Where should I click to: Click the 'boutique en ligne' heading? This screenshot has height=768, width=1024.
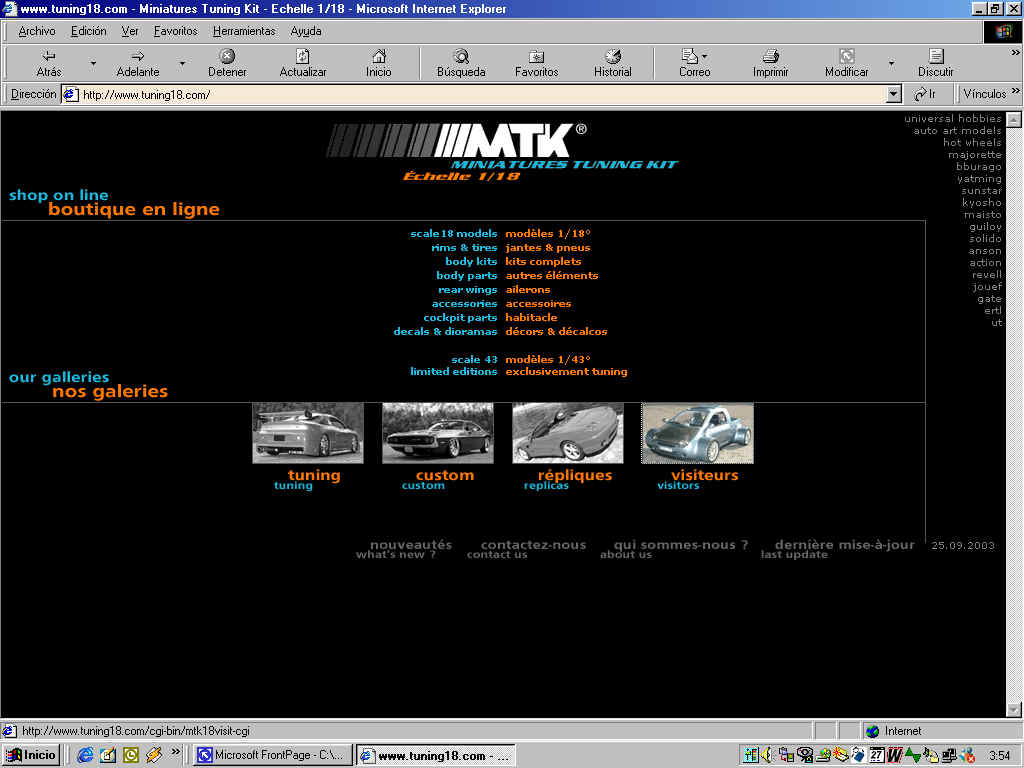[x=134, y=210]
